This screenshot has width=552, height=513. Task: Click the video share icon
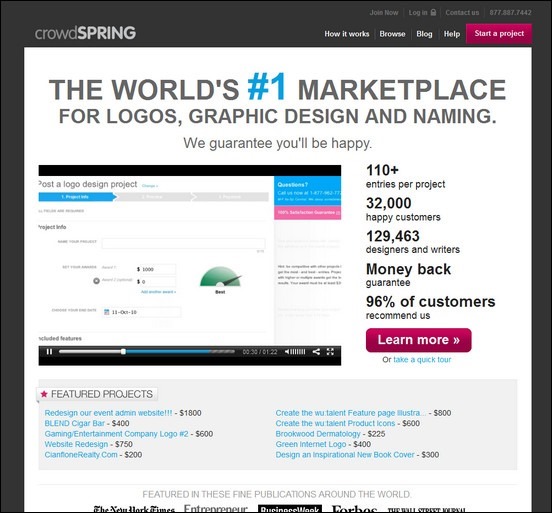click(x=316, y=351)
